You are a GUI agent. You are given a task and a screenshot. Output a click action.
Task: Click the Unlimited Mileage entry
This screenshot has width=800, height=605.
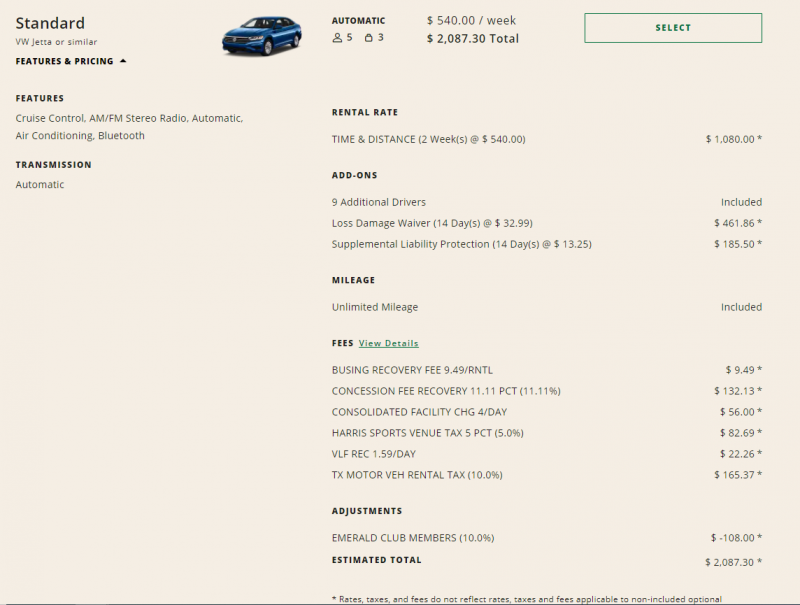pyautogui.click(x=375, y=307)
